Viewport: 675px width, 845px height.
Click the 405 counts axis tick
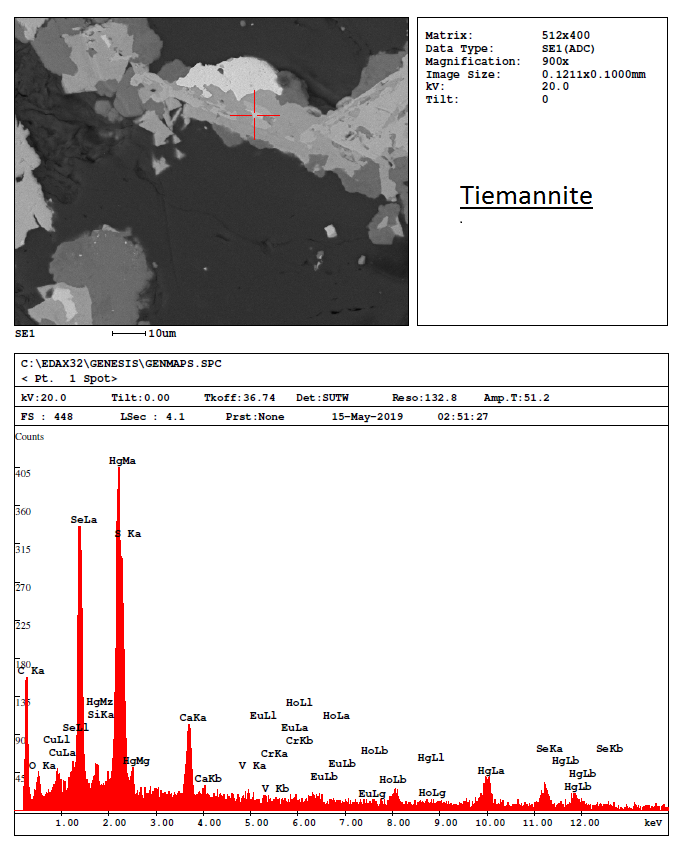(x=23, y=473)
